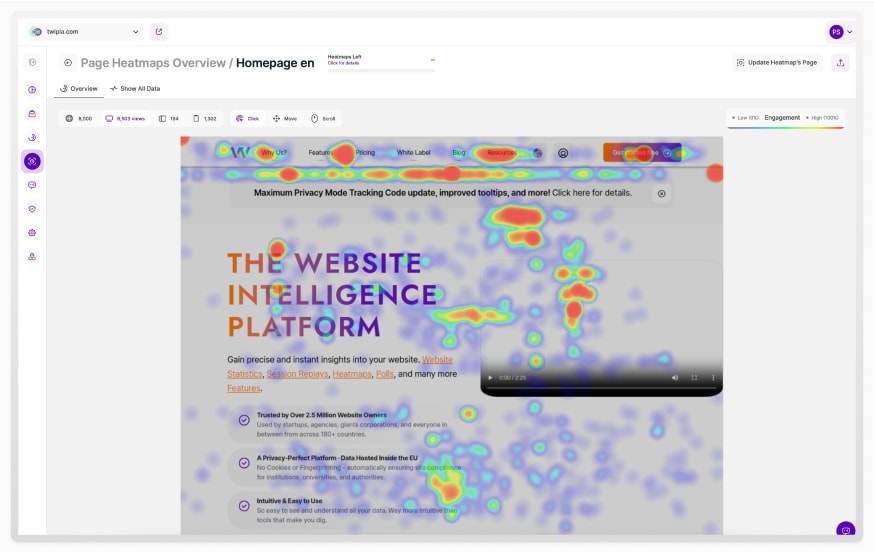Click the back arrow before Page Heatmaps Overview
874x552 pixels.
click(68, 62)
